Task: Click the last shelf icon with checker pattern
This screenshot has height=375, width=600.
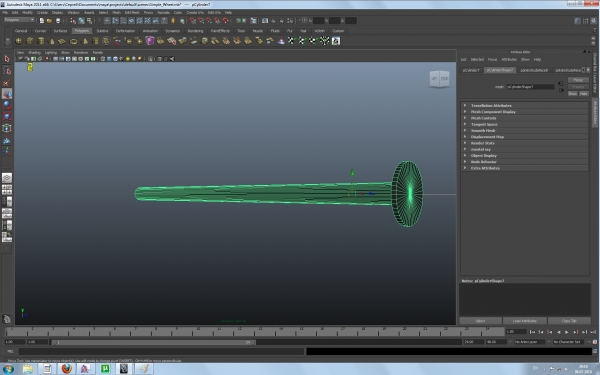Action: [x=336, y=41]
